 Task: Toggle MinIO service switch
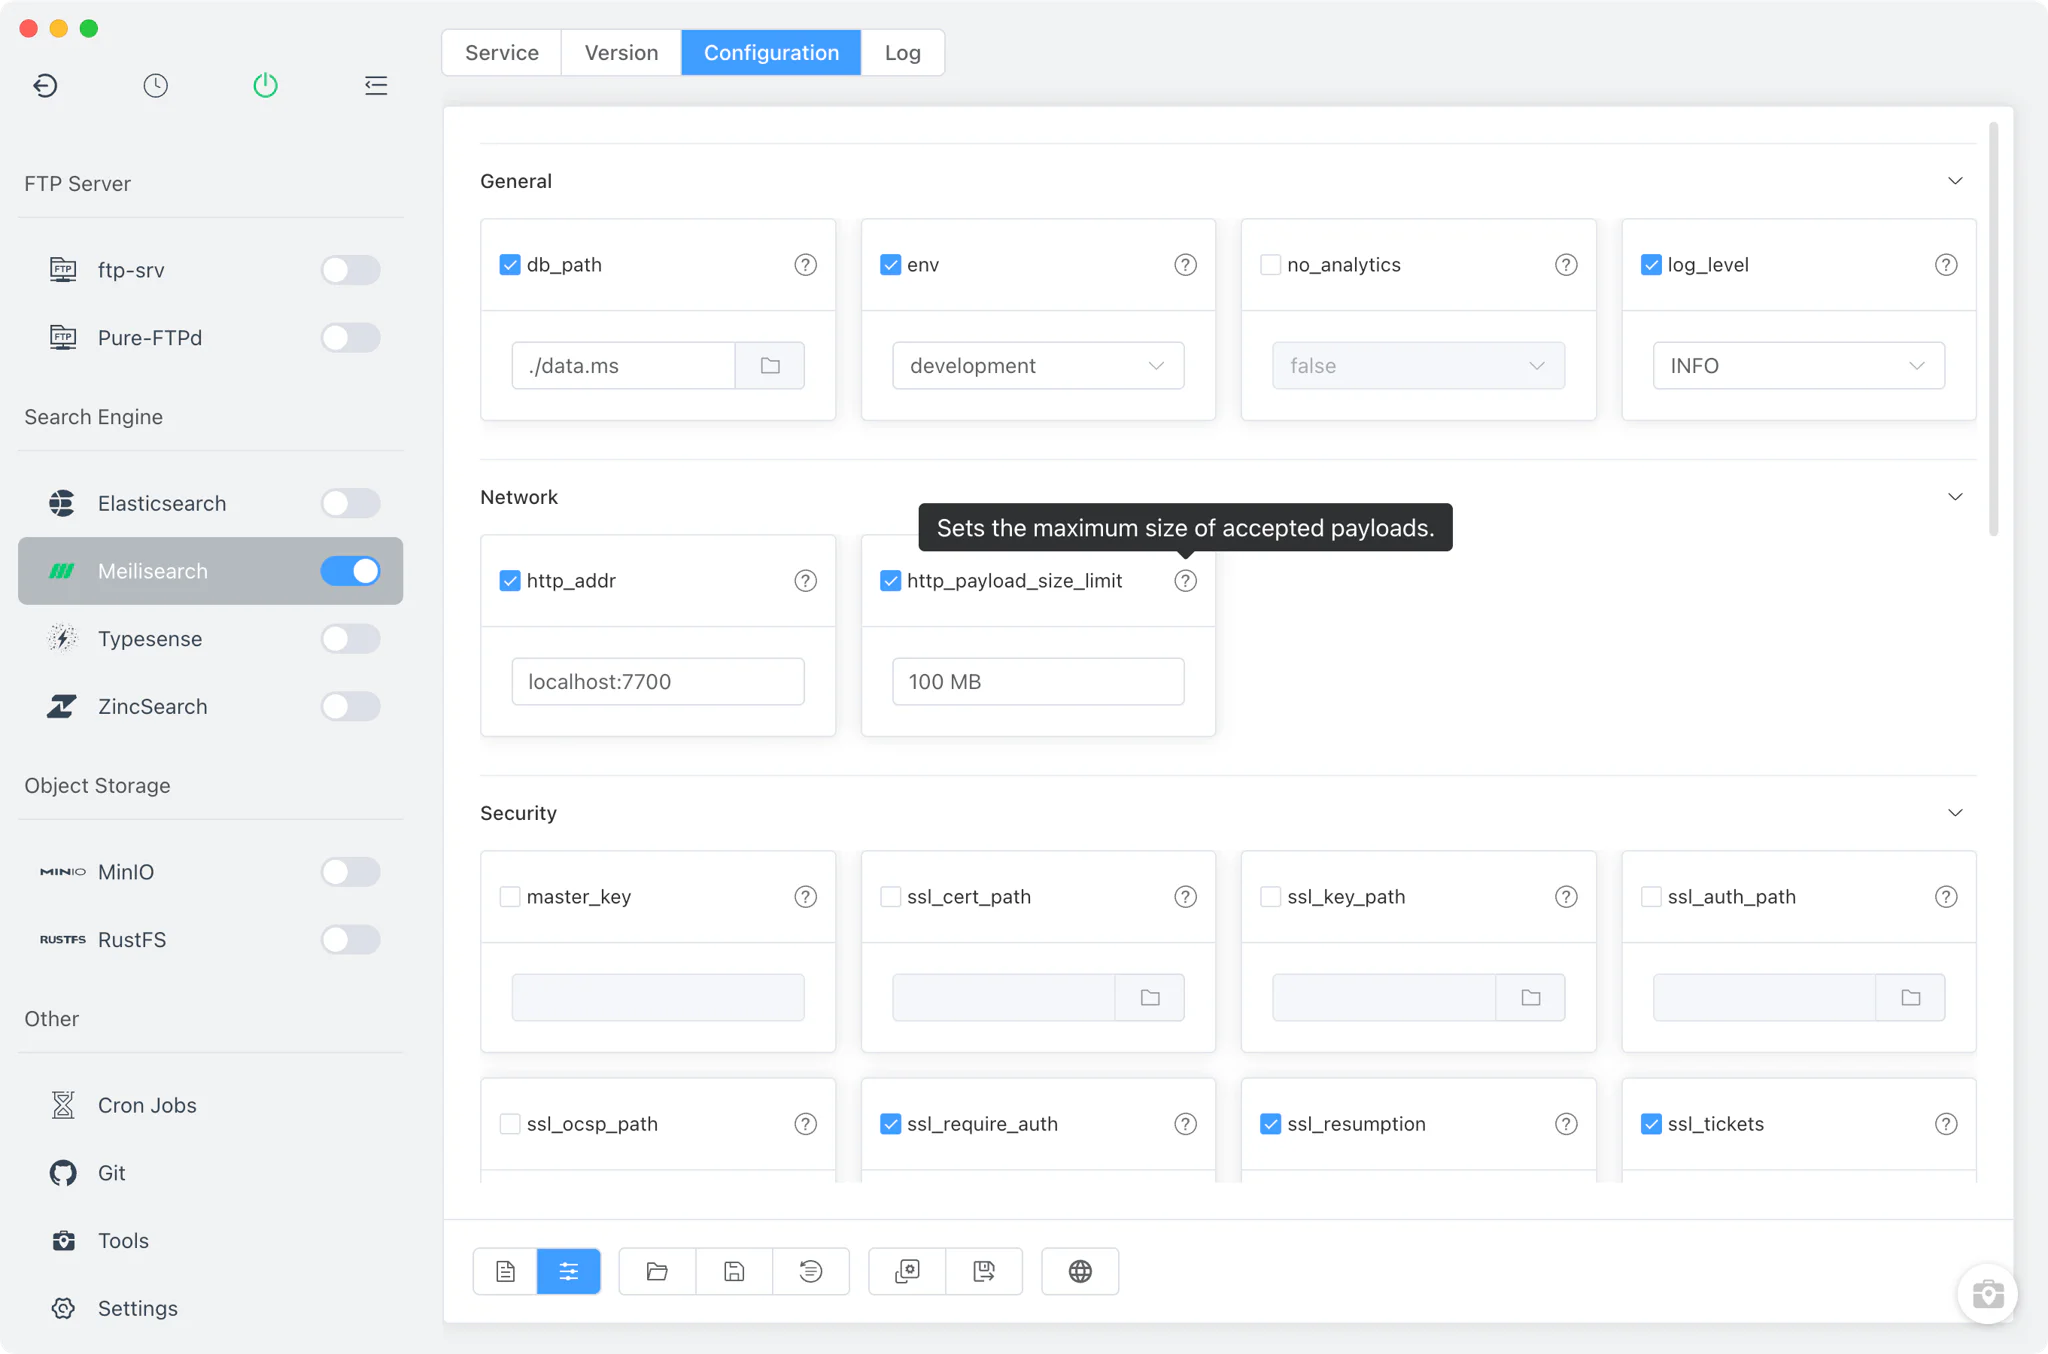pyautogui.click(x=350, y=872)
